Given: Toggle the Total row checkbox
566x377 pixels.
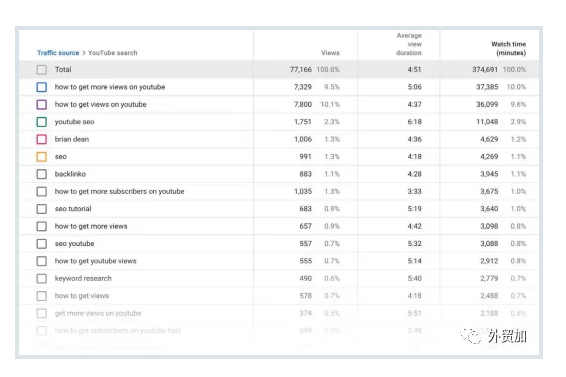Looking at the screenshot, I should pyautogui.click(x=42, y=70).
